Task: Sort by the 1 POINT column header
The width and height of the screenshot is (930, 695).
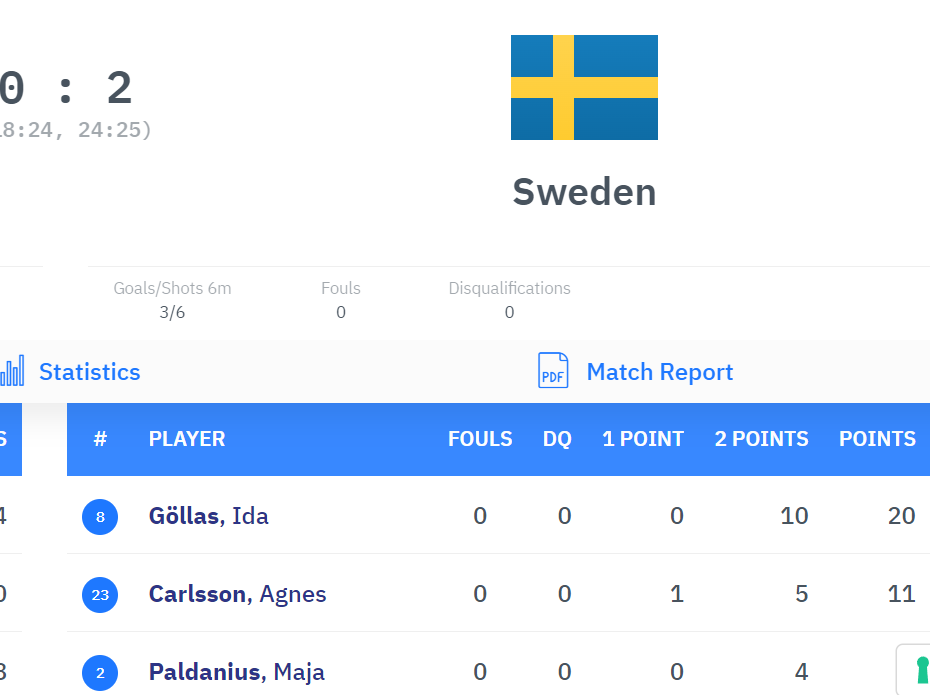Action: 642,439
